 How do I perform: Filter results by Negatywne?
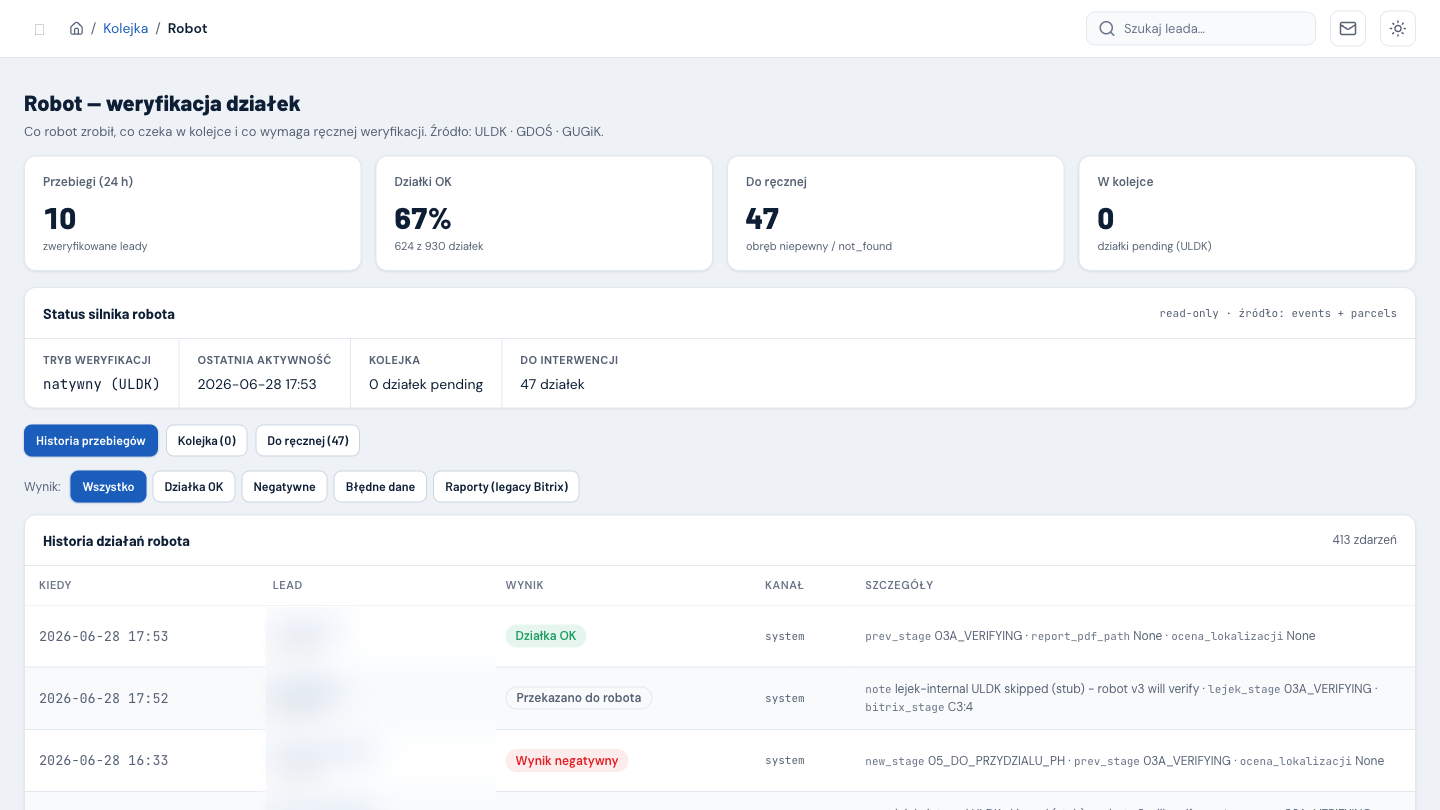point(284,486)
